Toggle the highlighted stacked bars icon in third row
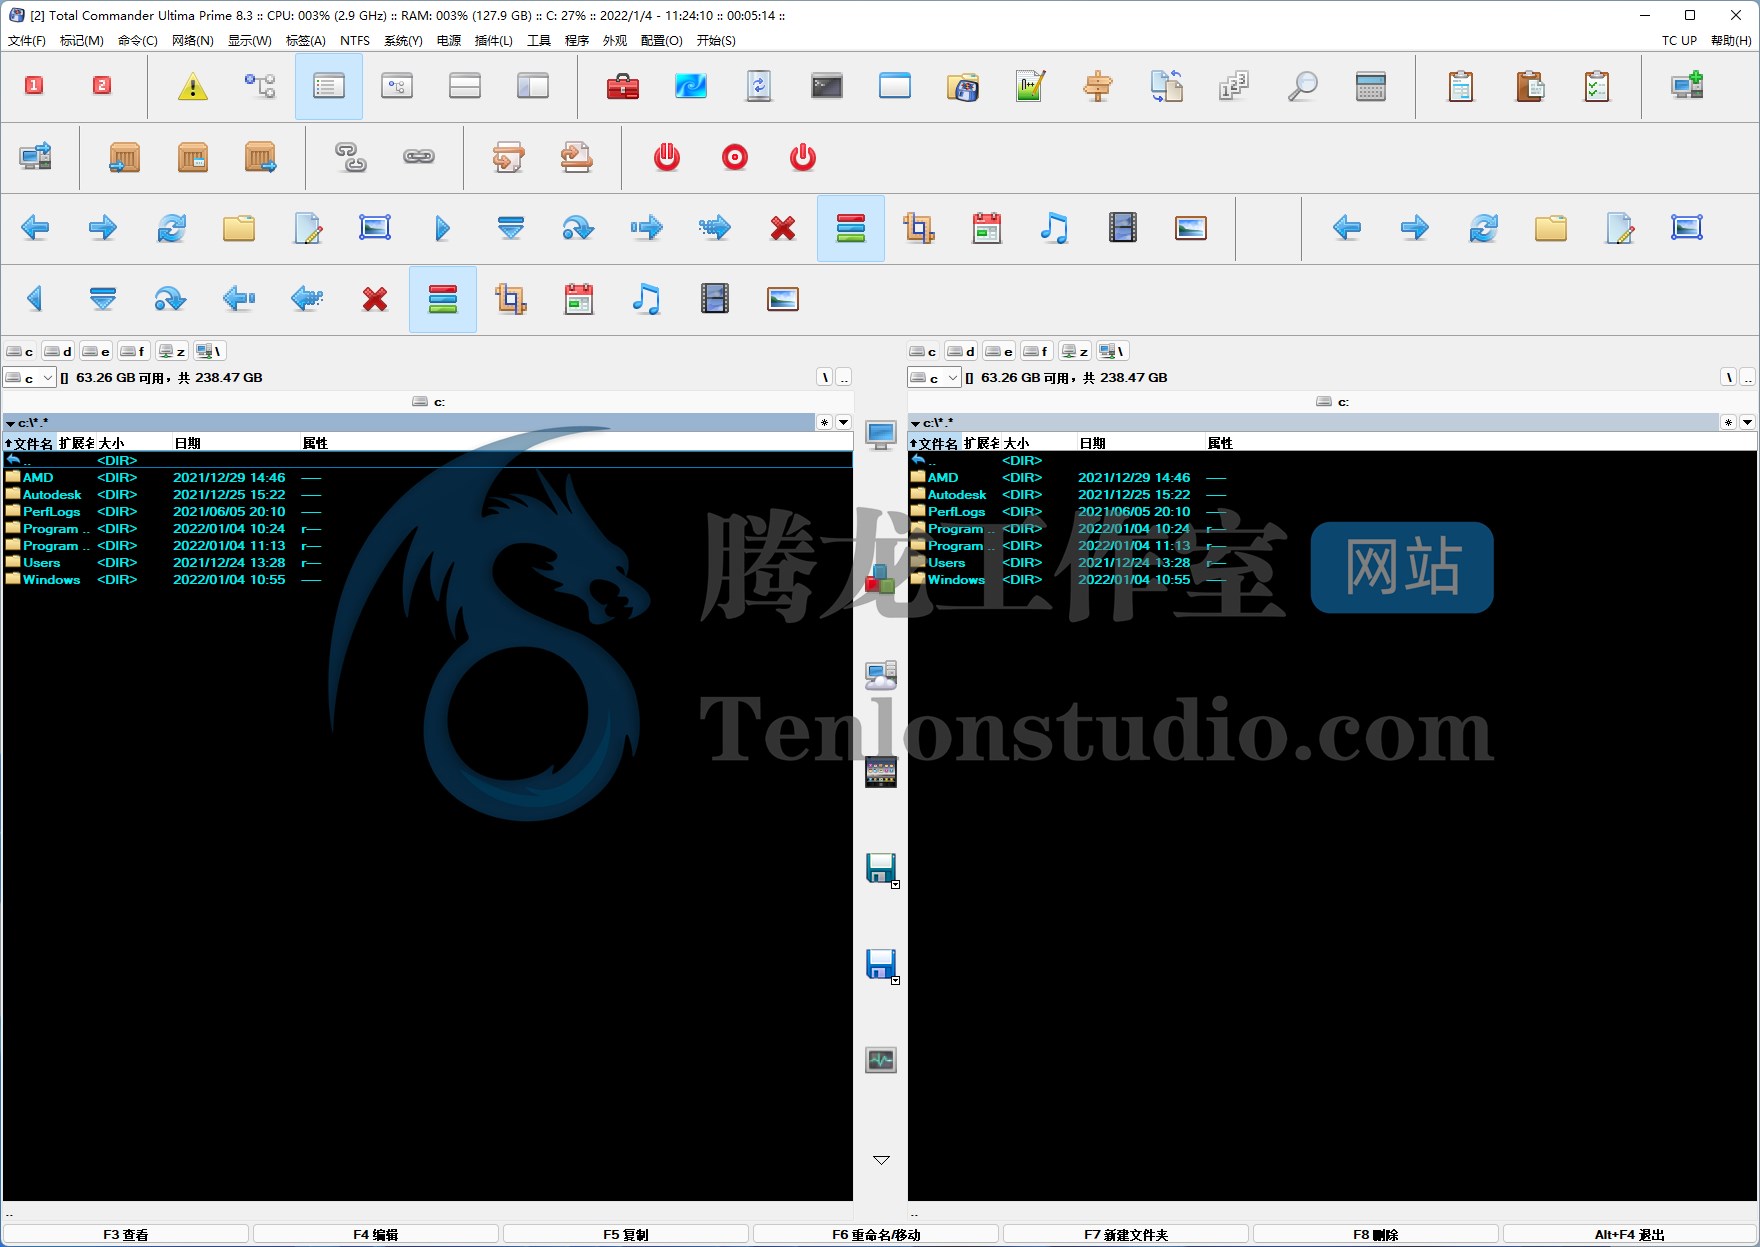 click(x=851, y=228)
